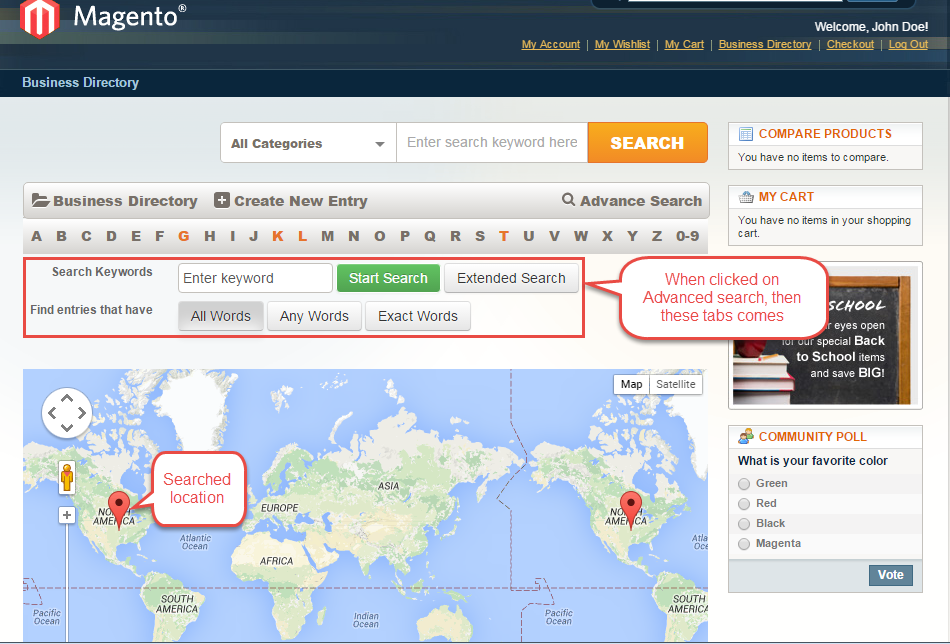Select the Green poll option
Viewport: 950px width, 644px height.
[x=744, y=483]
